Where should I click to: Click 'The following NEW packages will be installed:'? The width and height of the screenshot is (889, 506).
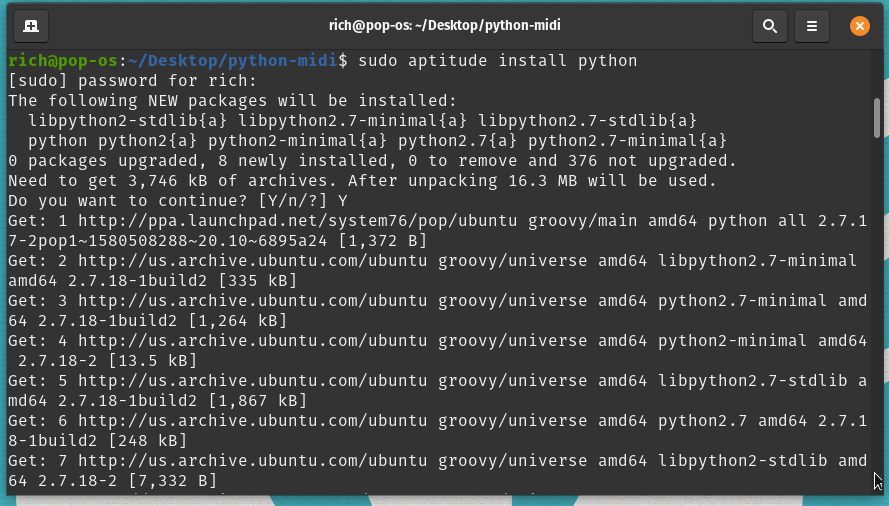pyautogui.click(x=232, y=101)
